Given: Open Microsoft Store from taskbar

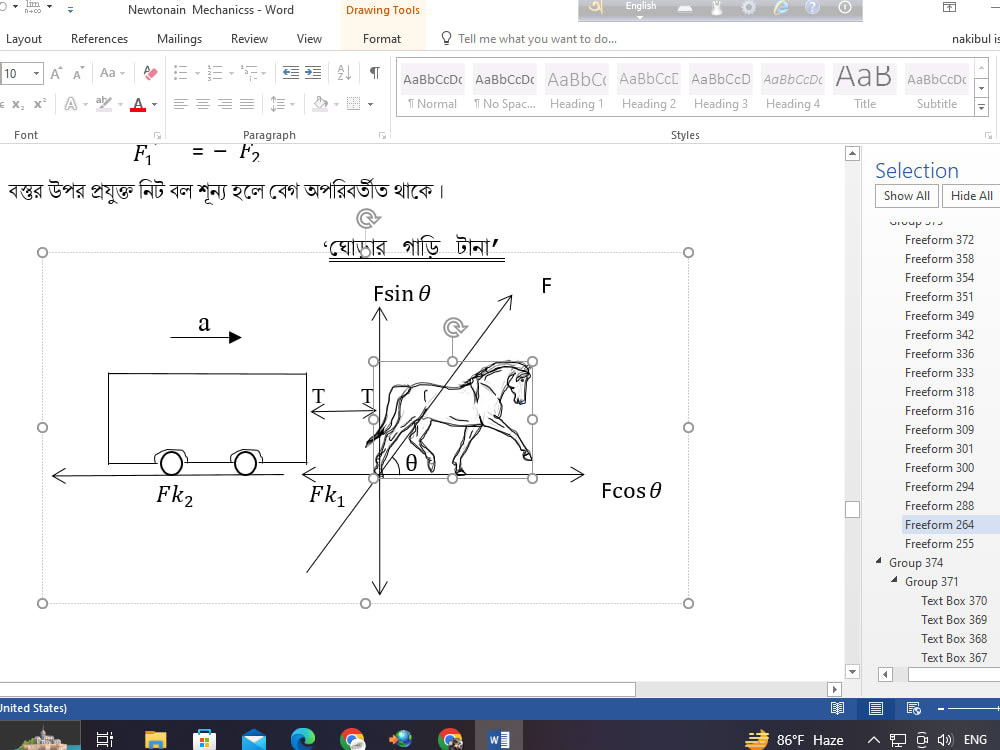Looking at the screenshot, I should pos(204,739).
